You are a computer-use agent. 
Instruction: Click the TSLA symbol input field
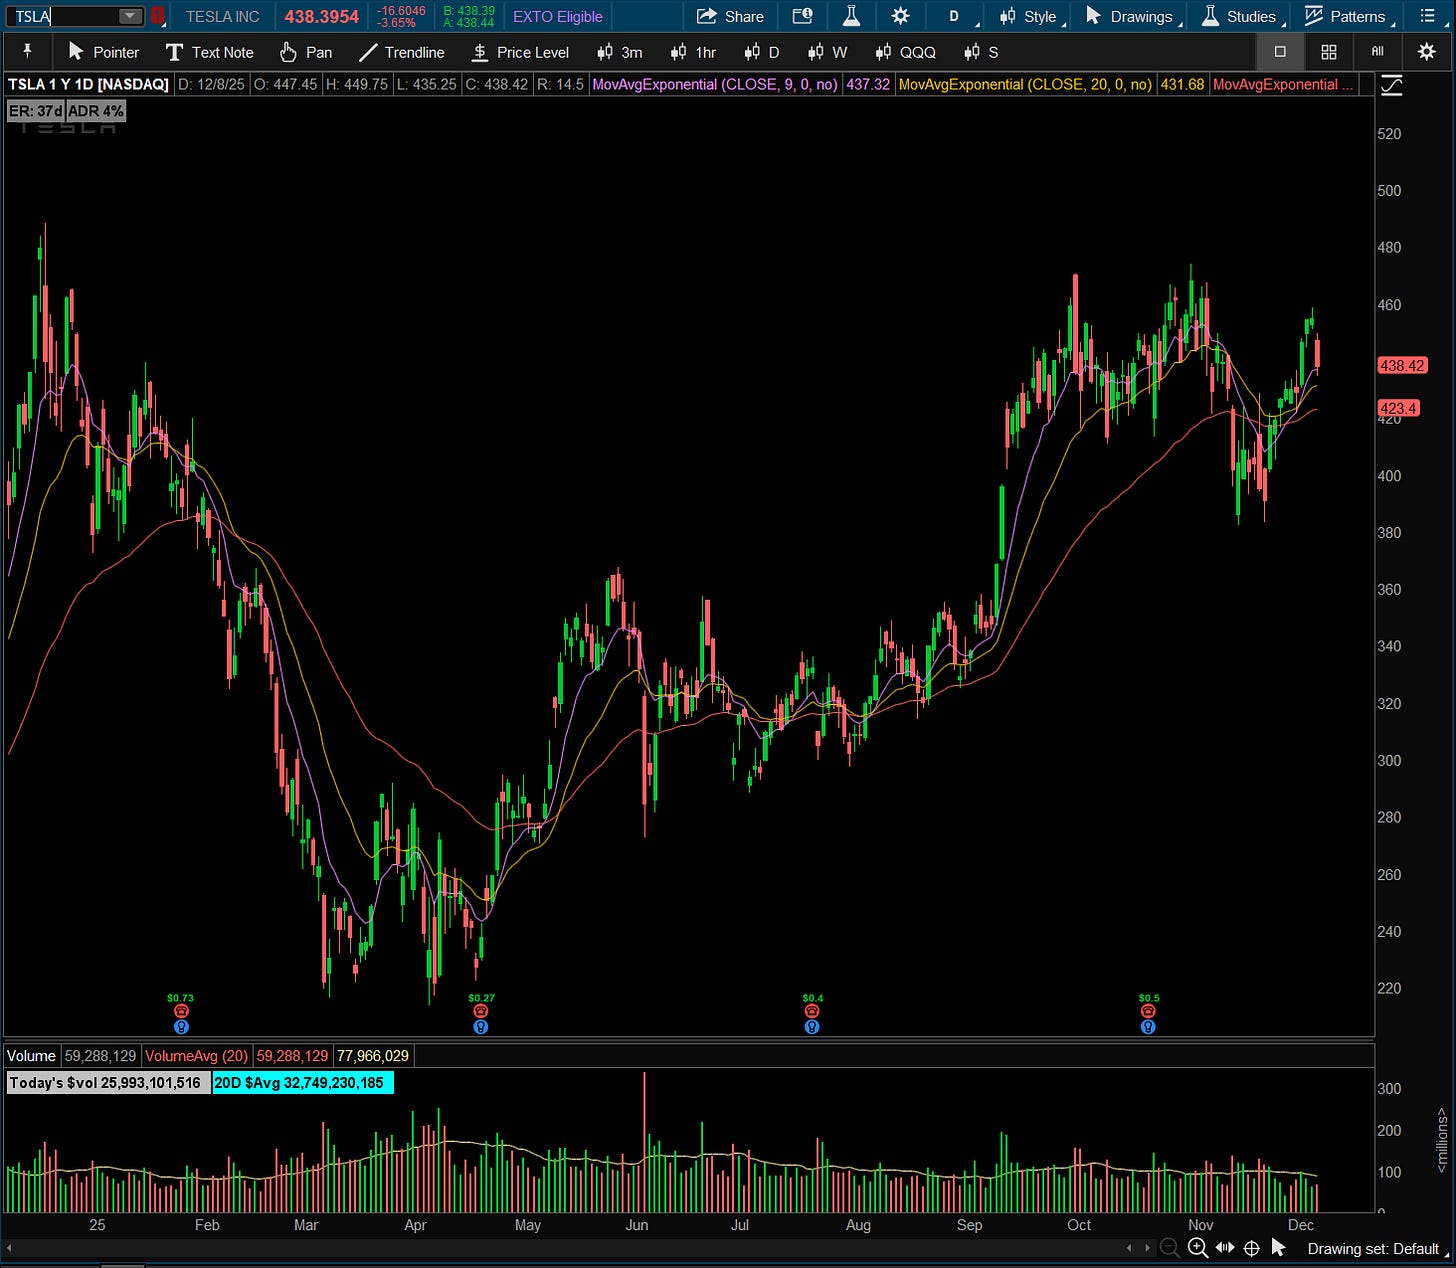pos(65,16)
